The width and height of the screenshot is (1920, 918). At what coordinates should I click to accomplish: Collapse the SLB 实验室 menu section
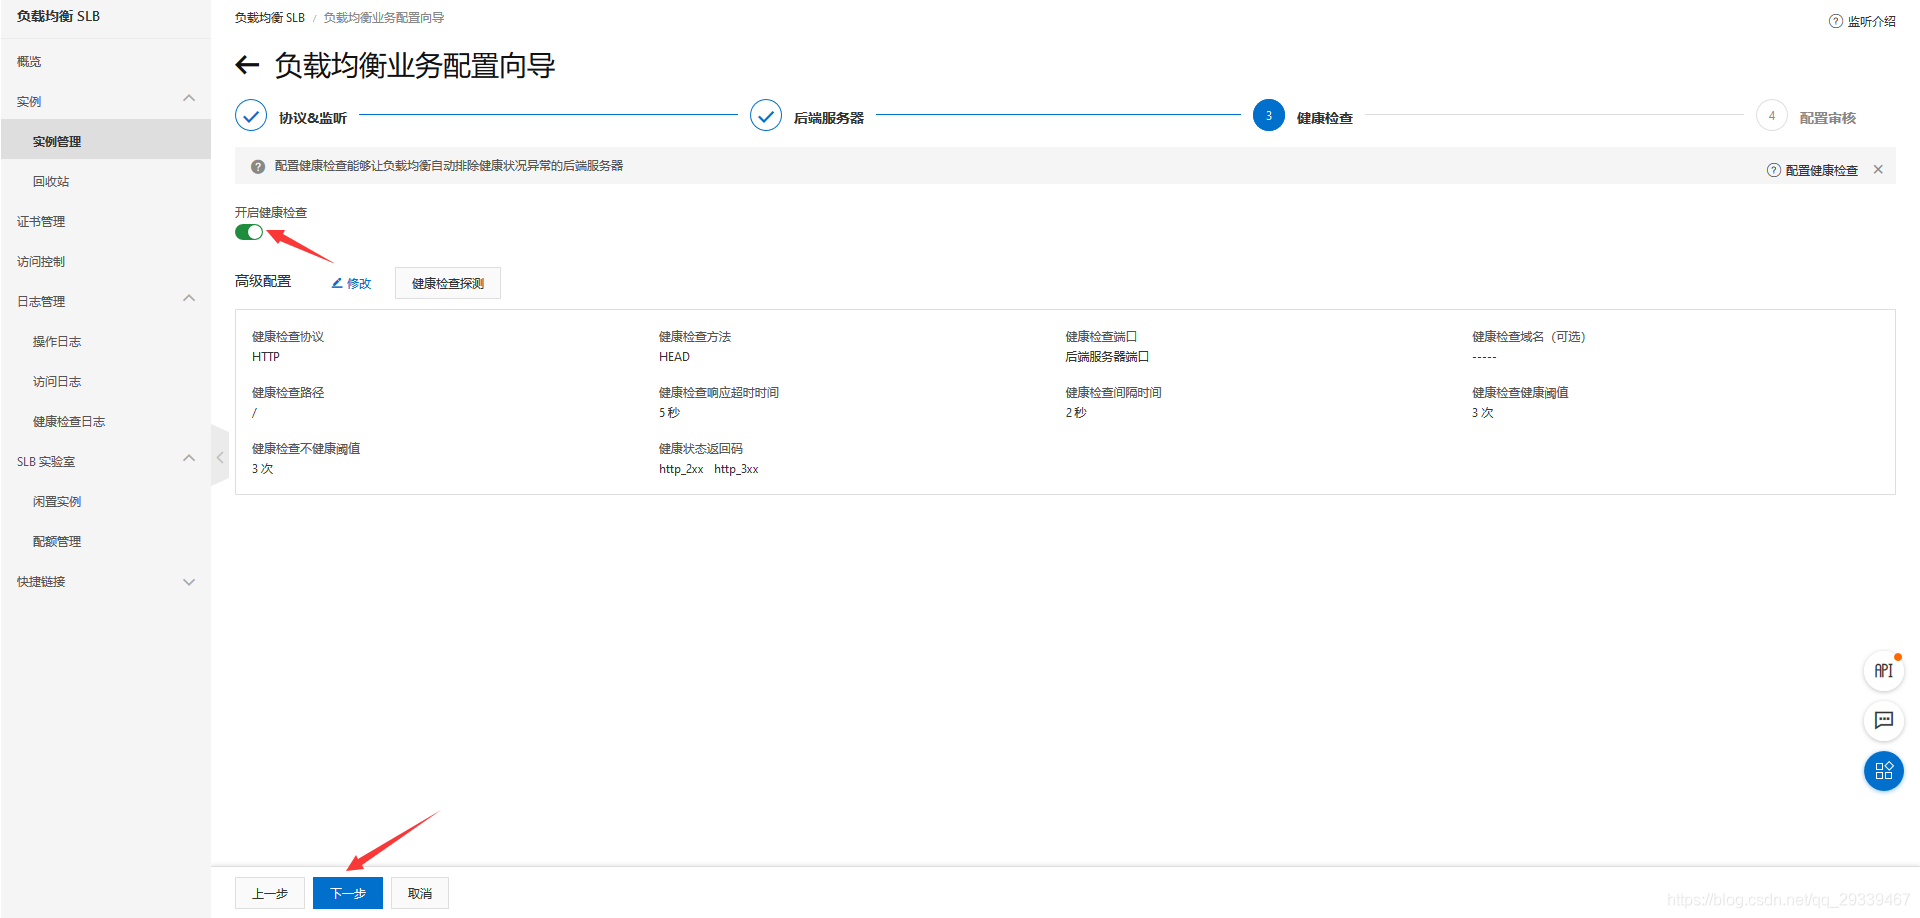click(189, 458)
